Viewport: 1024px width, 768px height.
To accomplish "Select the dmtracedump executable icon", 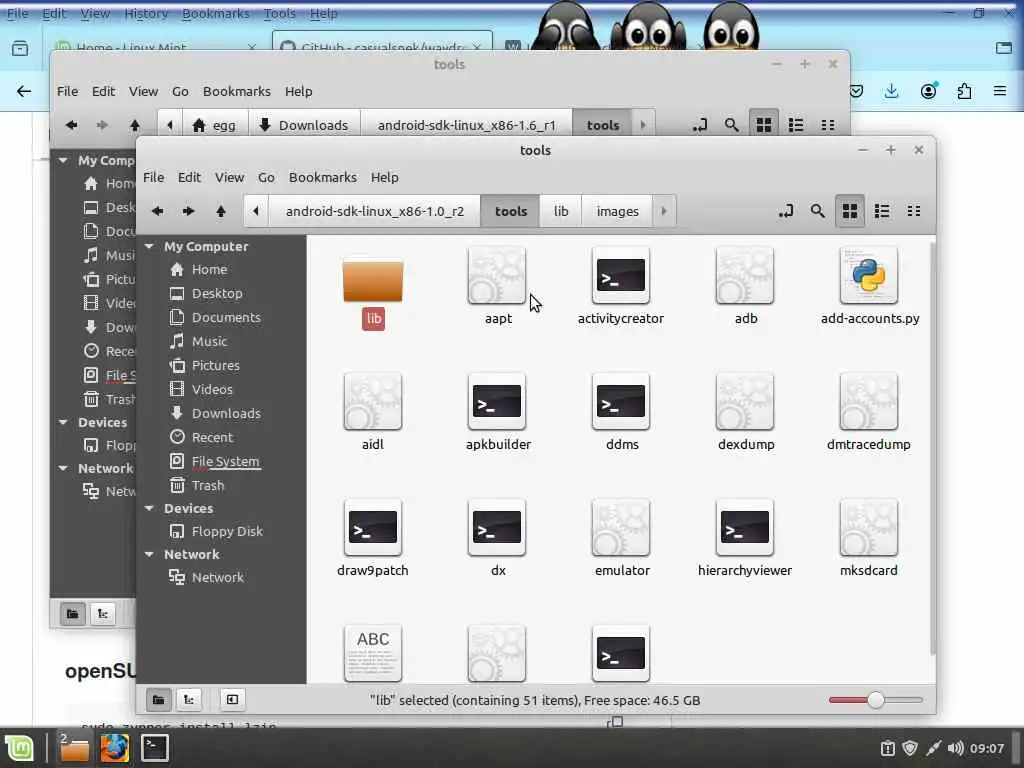I will [869, 401].
